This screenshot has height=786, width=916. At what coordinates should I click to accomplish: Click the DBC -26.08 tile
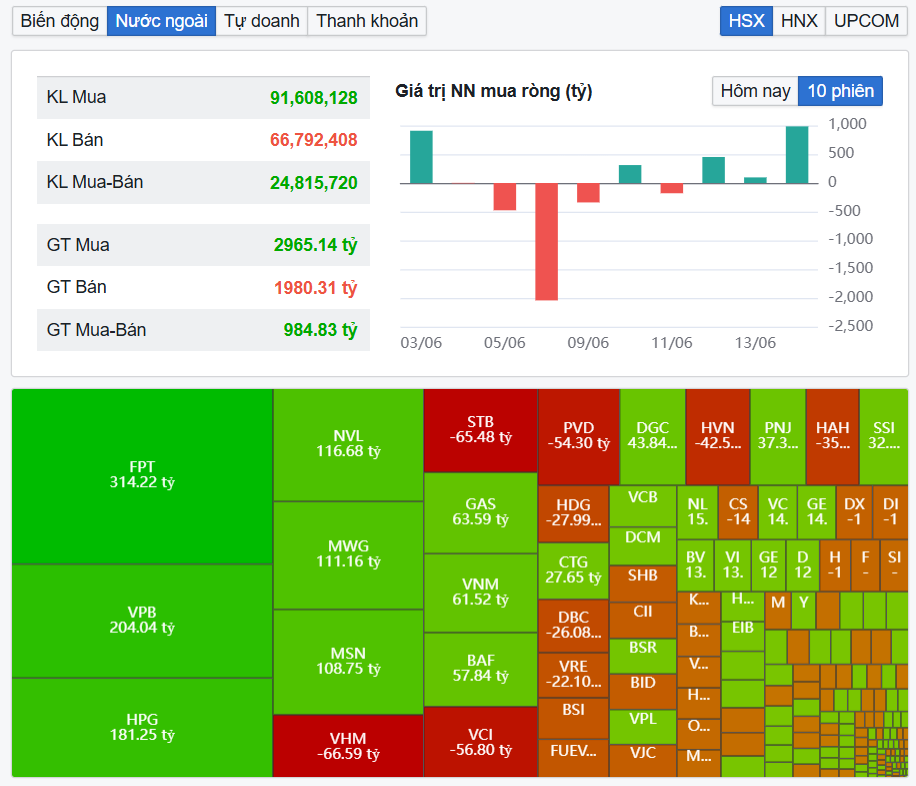coord(573,626)
